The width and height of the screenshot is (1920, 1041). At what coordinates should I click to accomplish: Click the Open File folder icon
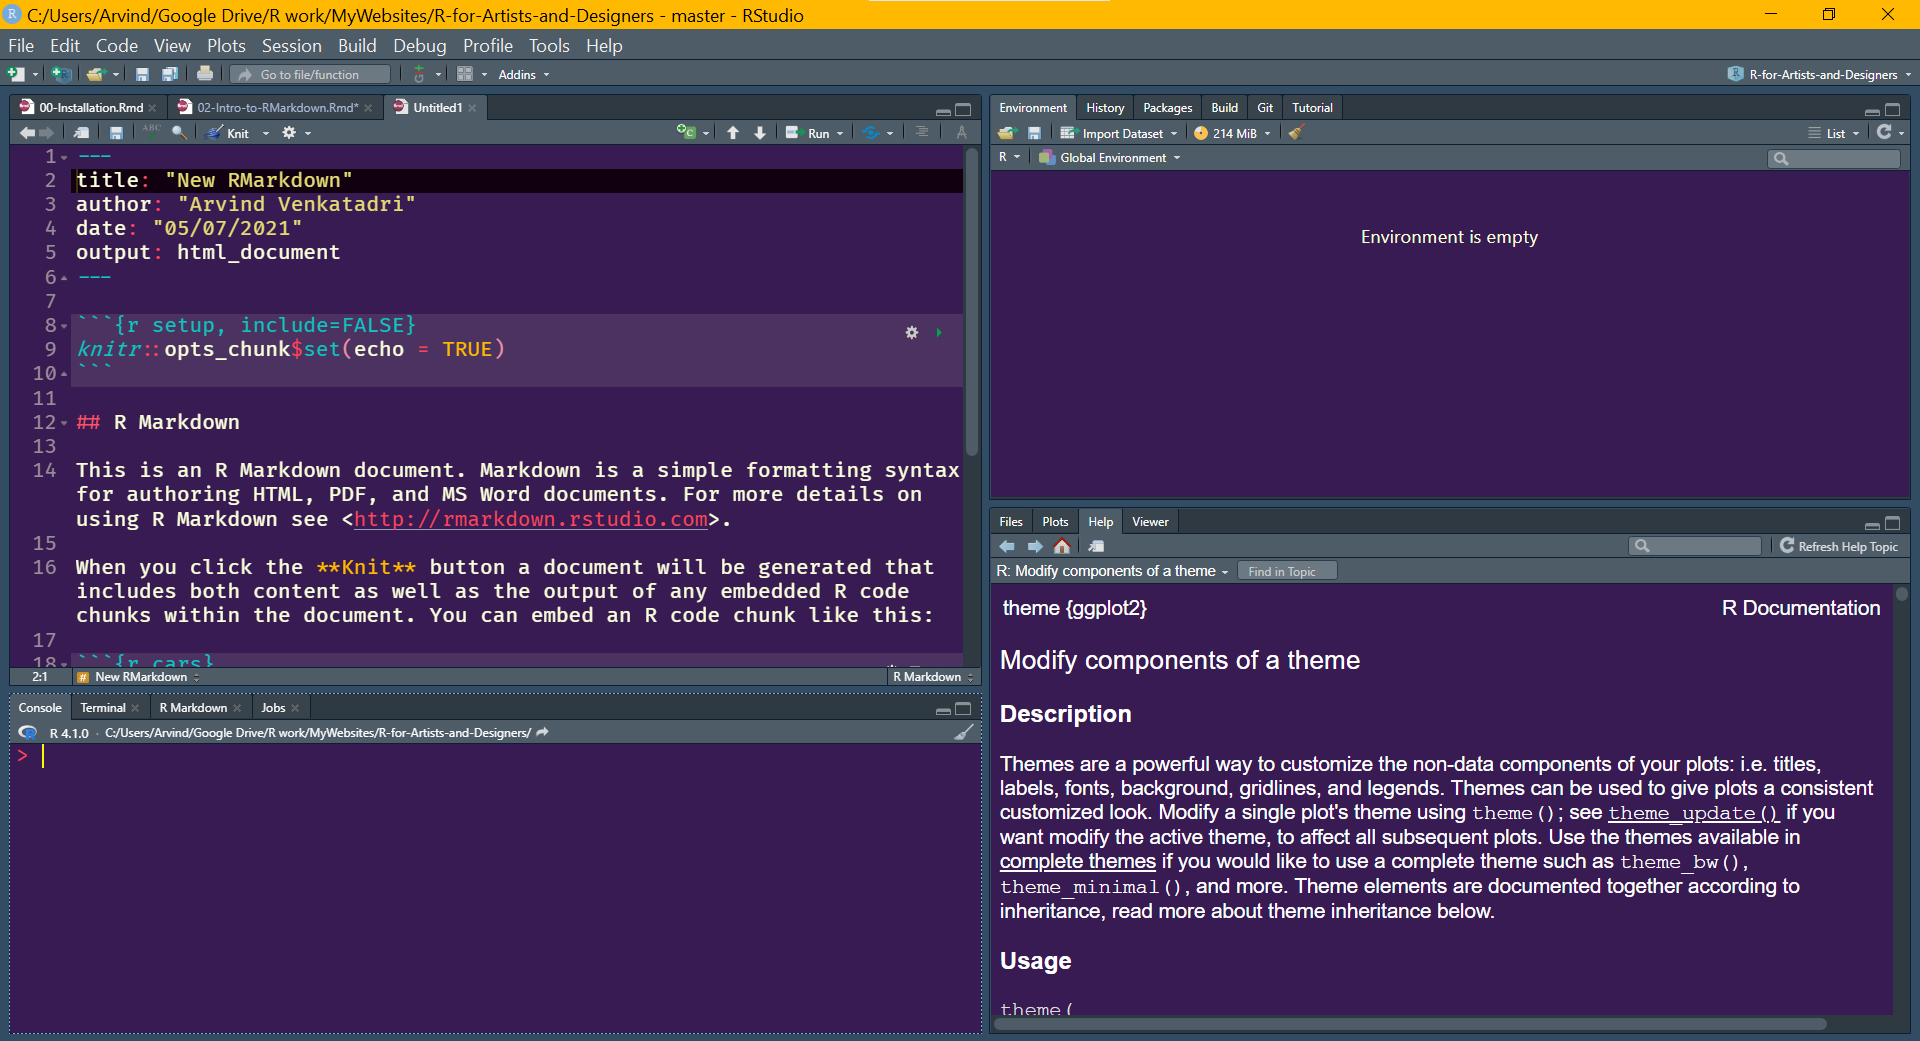click(96, 74)
